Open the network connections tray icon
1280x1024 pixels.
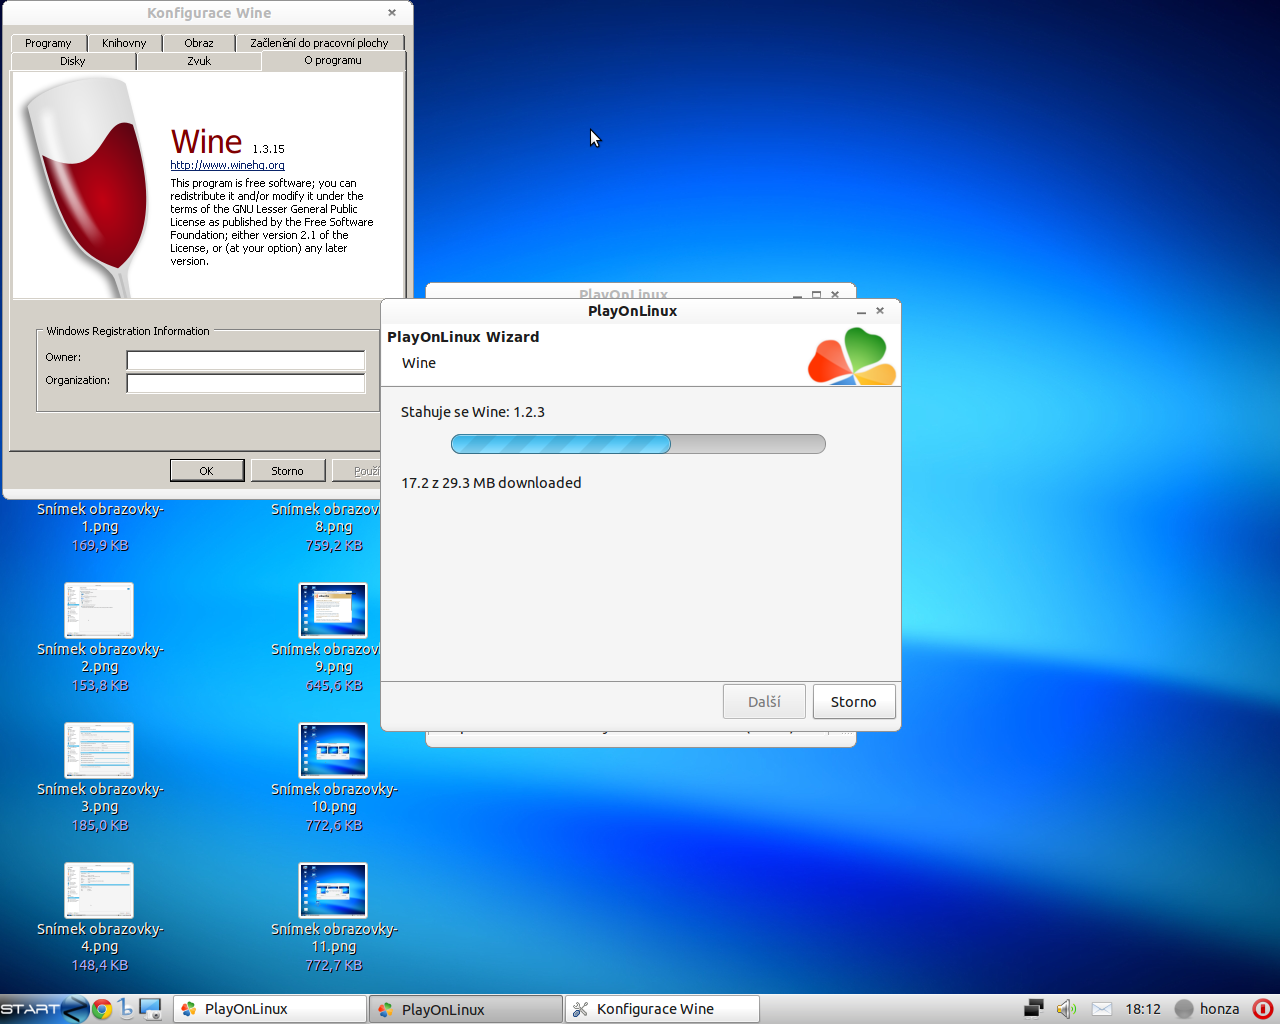(1034, 1008)
